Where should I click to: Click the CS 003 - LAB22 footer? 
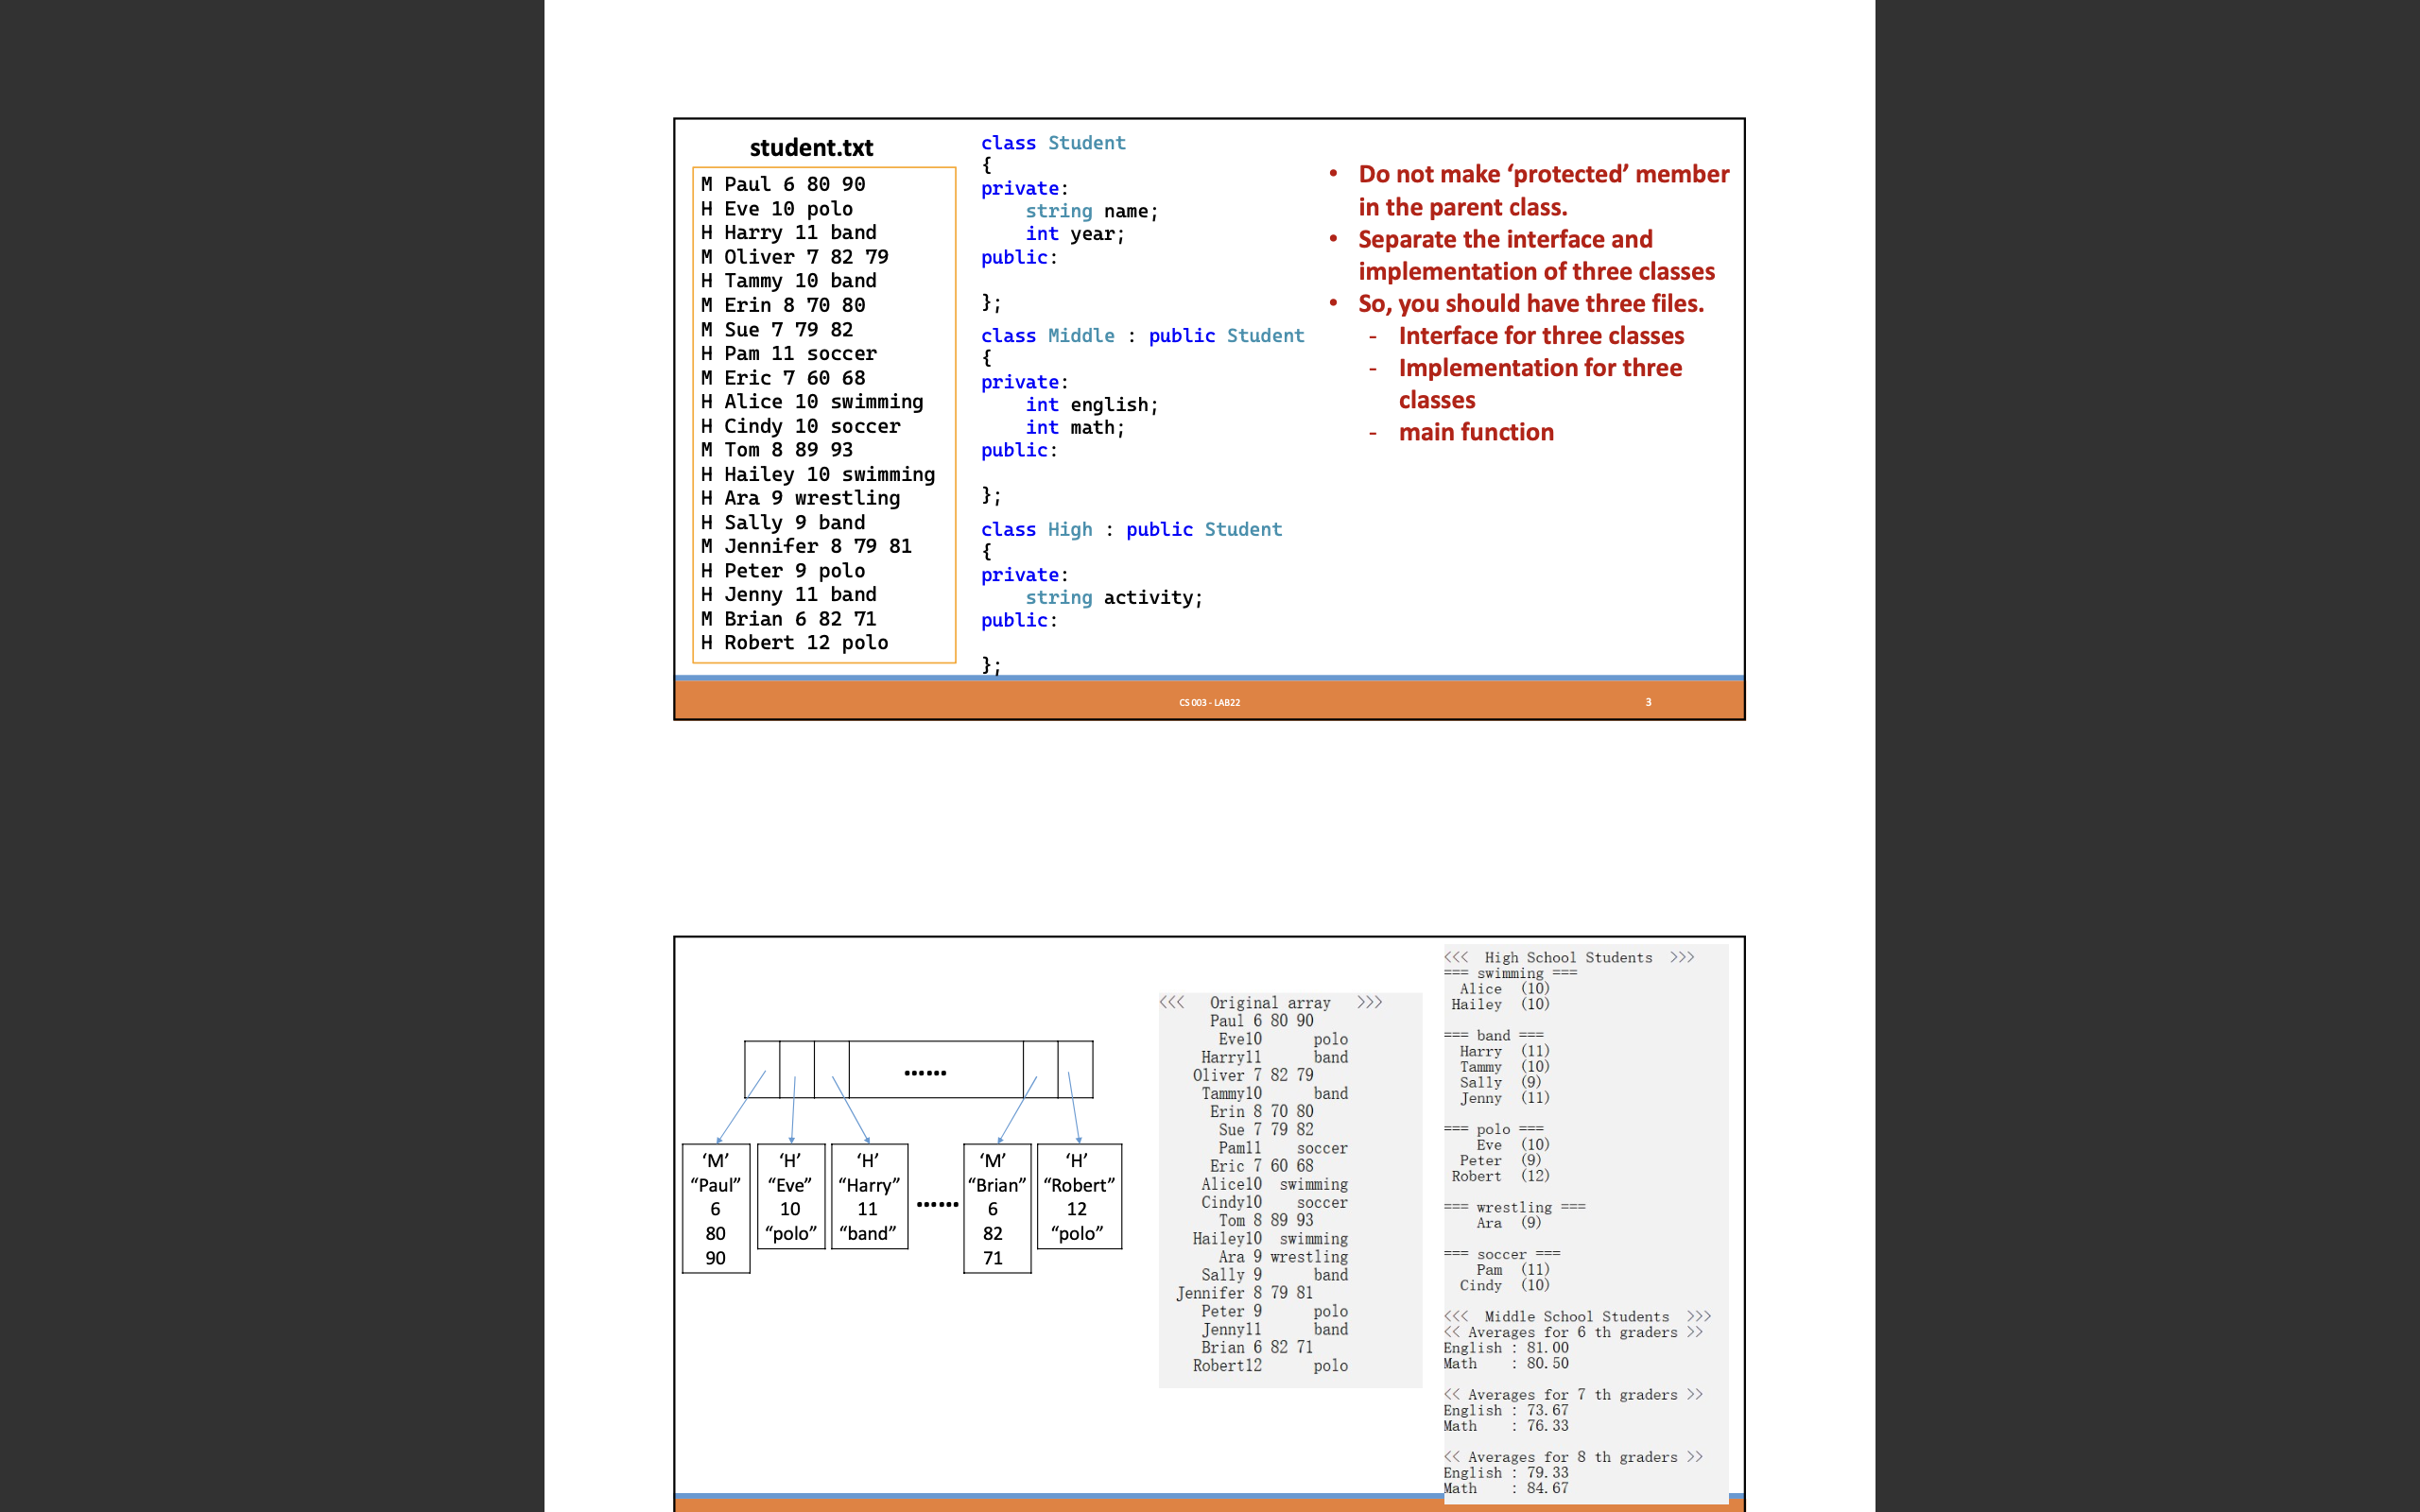[x=1210, y=702]
